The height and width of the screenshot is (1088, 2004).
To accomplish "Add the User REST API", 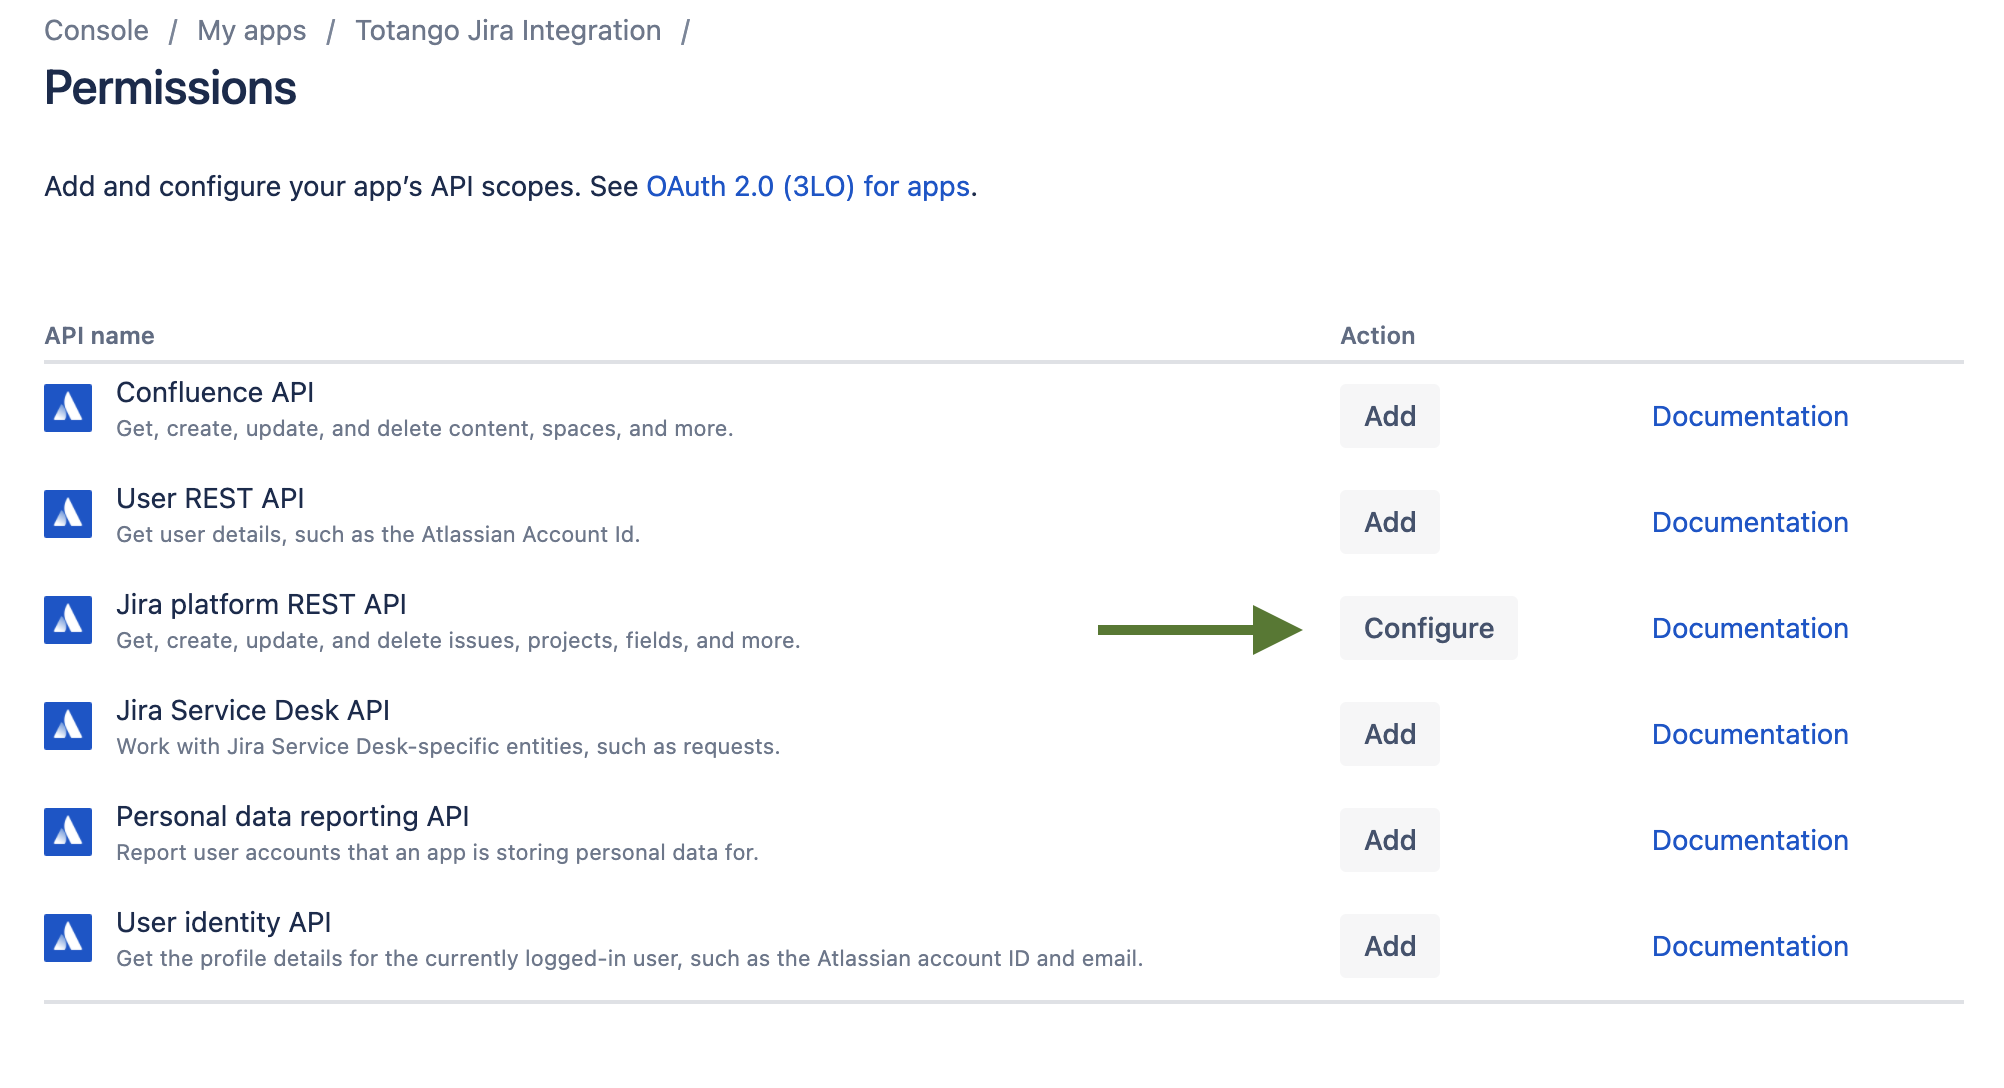I will pos(1390,522).
